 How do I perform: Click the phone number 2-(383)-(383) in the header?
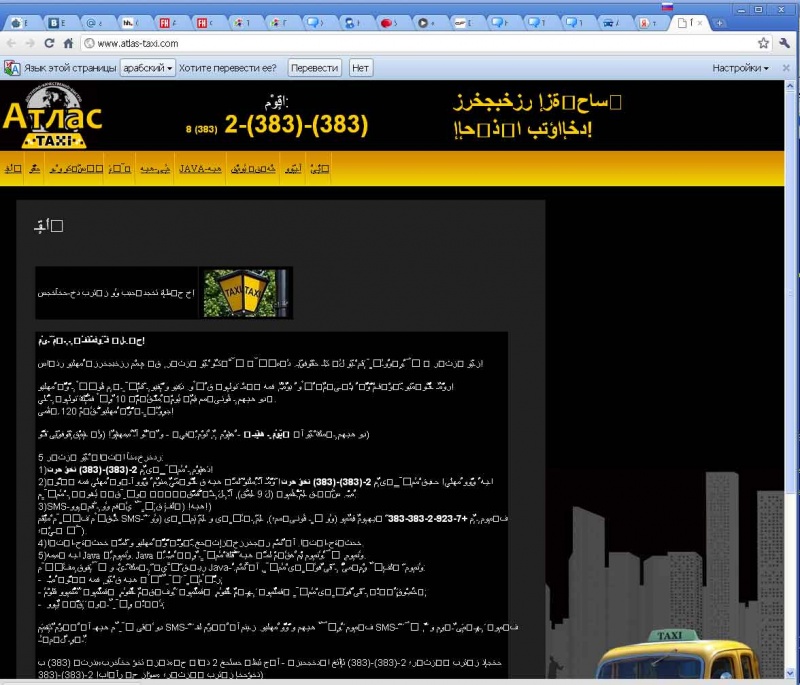[x=296, y=124]
